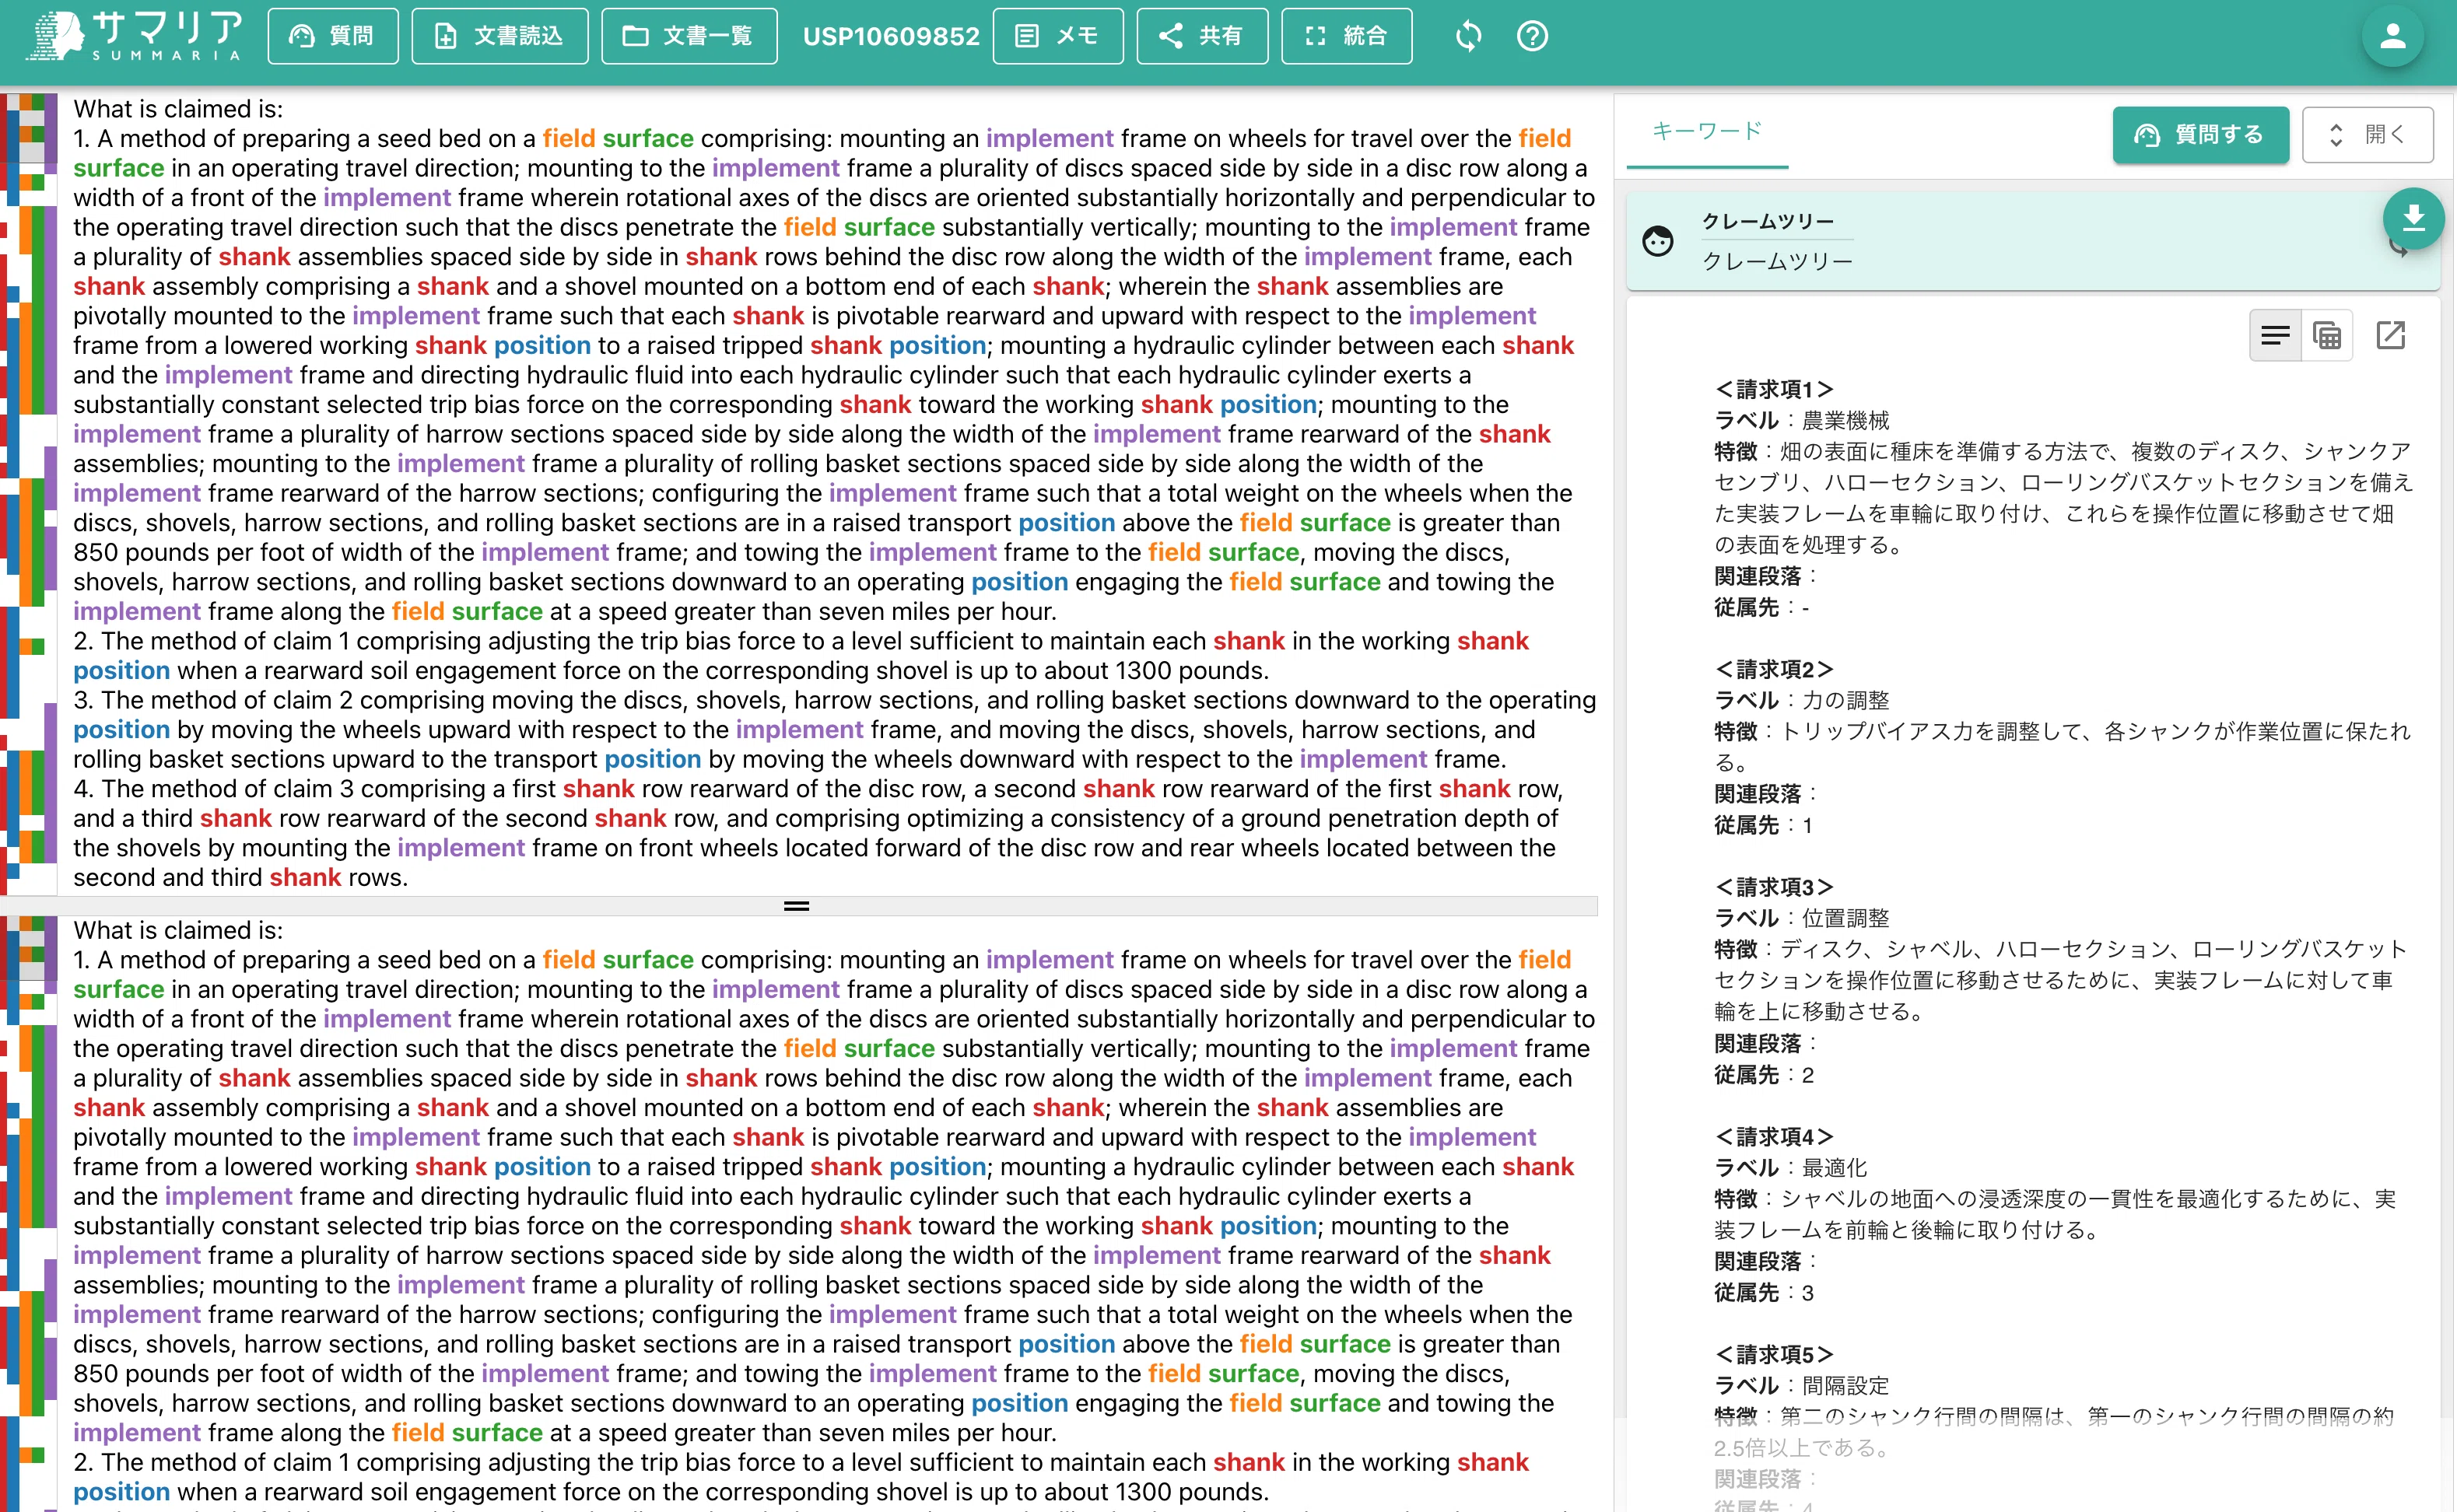This screenshot has width=2457, height=1512.
Task: Select the <請求項5> heading
Action: tap(1774, 1354)
